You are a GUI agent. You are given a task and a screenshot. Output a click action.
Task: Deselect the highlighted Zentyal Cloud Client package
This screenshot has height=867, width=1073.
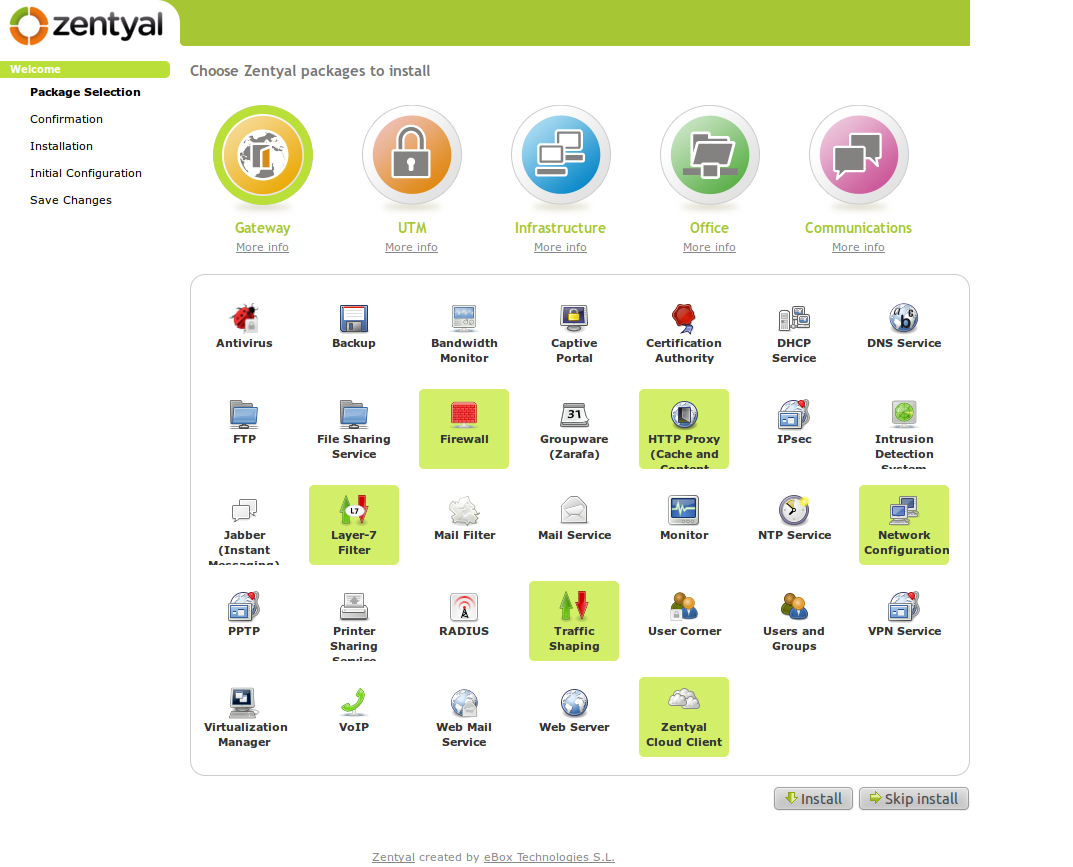tap(684, 716)
